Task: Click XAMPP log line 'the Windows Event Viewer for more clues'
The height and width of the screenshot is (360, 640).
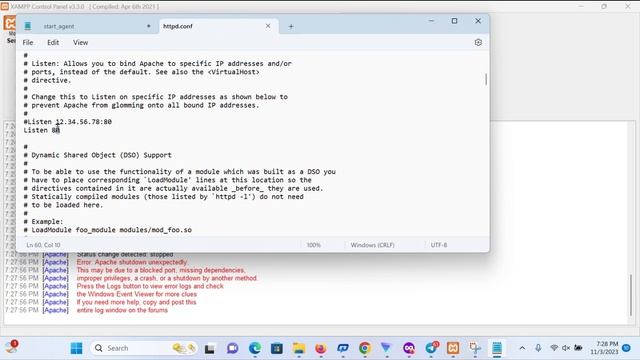Action: pyautogui.click(x=136, y=294)
